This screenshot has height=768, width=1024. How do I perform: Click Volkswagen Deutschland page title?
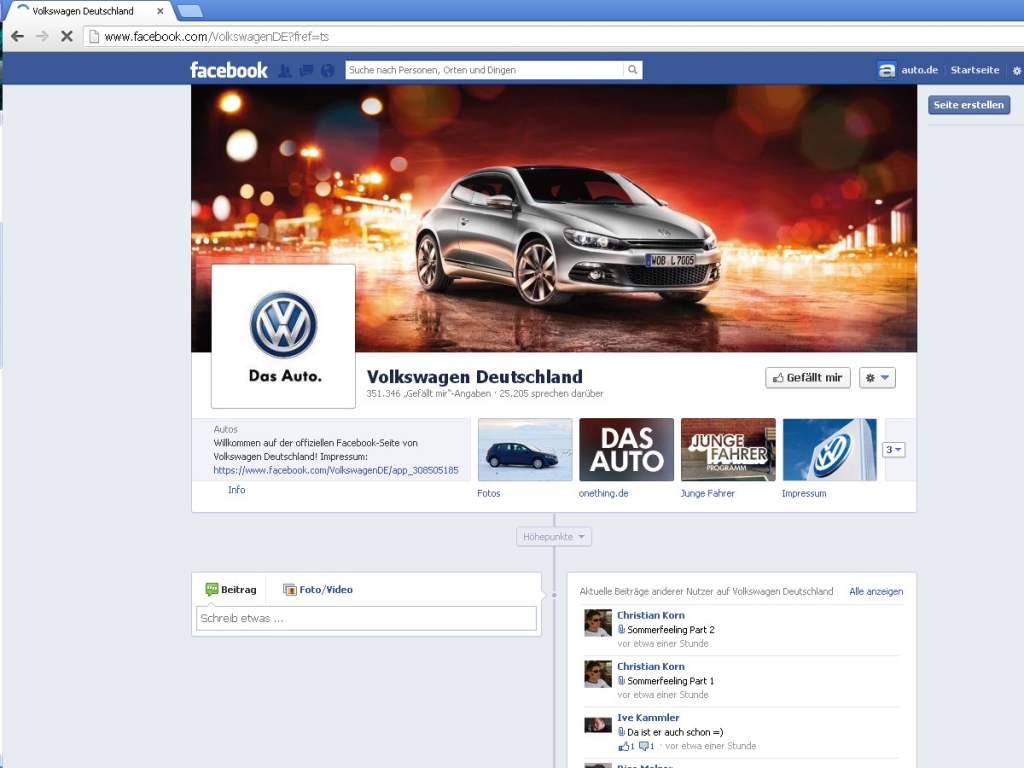click(x=474, y=377)
